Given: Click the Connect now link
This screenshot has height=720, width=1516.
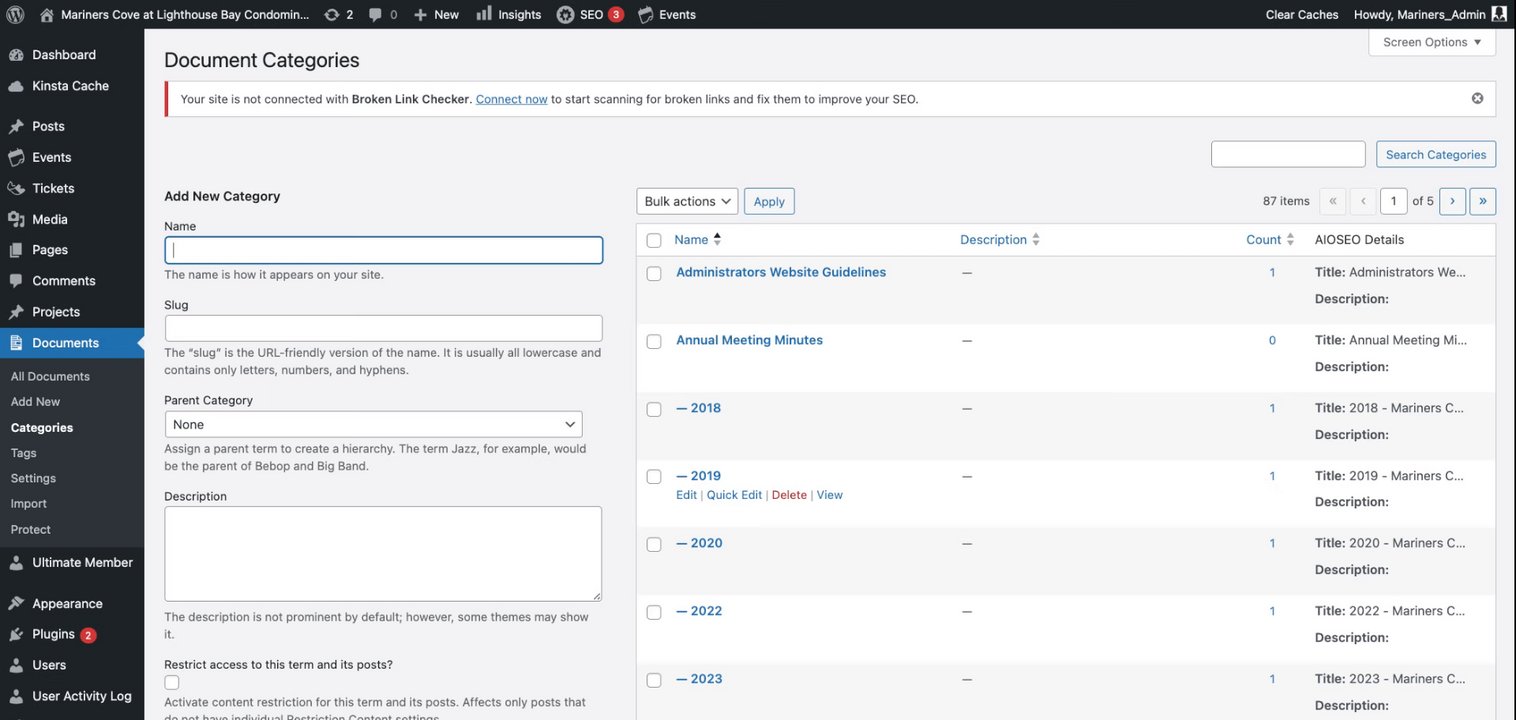Looking at the screenshot, I should [x=511, y=99].
